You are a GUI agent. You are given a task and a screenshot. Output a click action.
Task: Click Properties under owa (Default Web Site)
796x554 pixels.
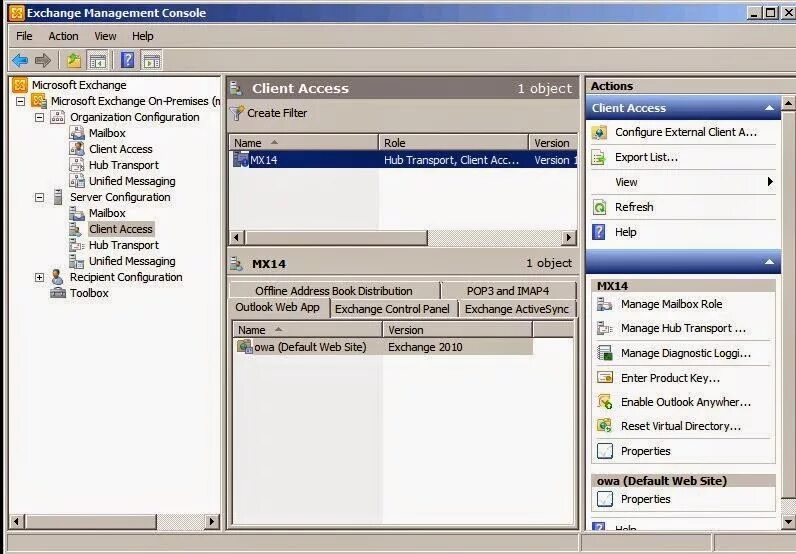[646, 500]
